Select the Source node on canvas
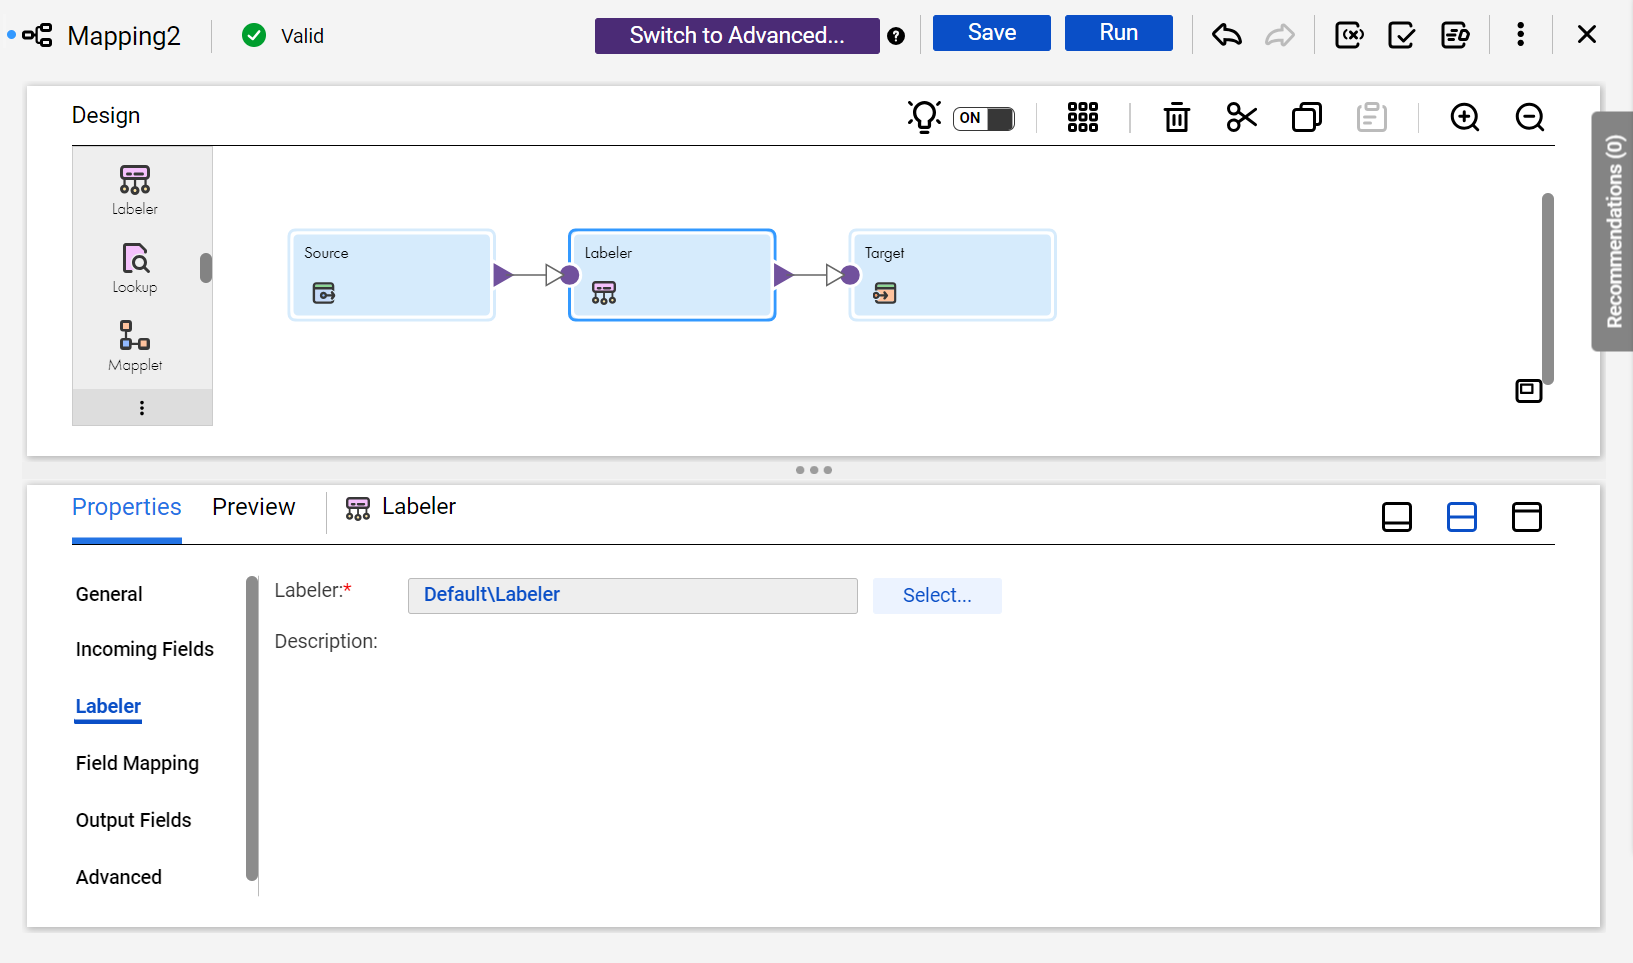This screenshot has height=963, width=1633. coord(392,275)
